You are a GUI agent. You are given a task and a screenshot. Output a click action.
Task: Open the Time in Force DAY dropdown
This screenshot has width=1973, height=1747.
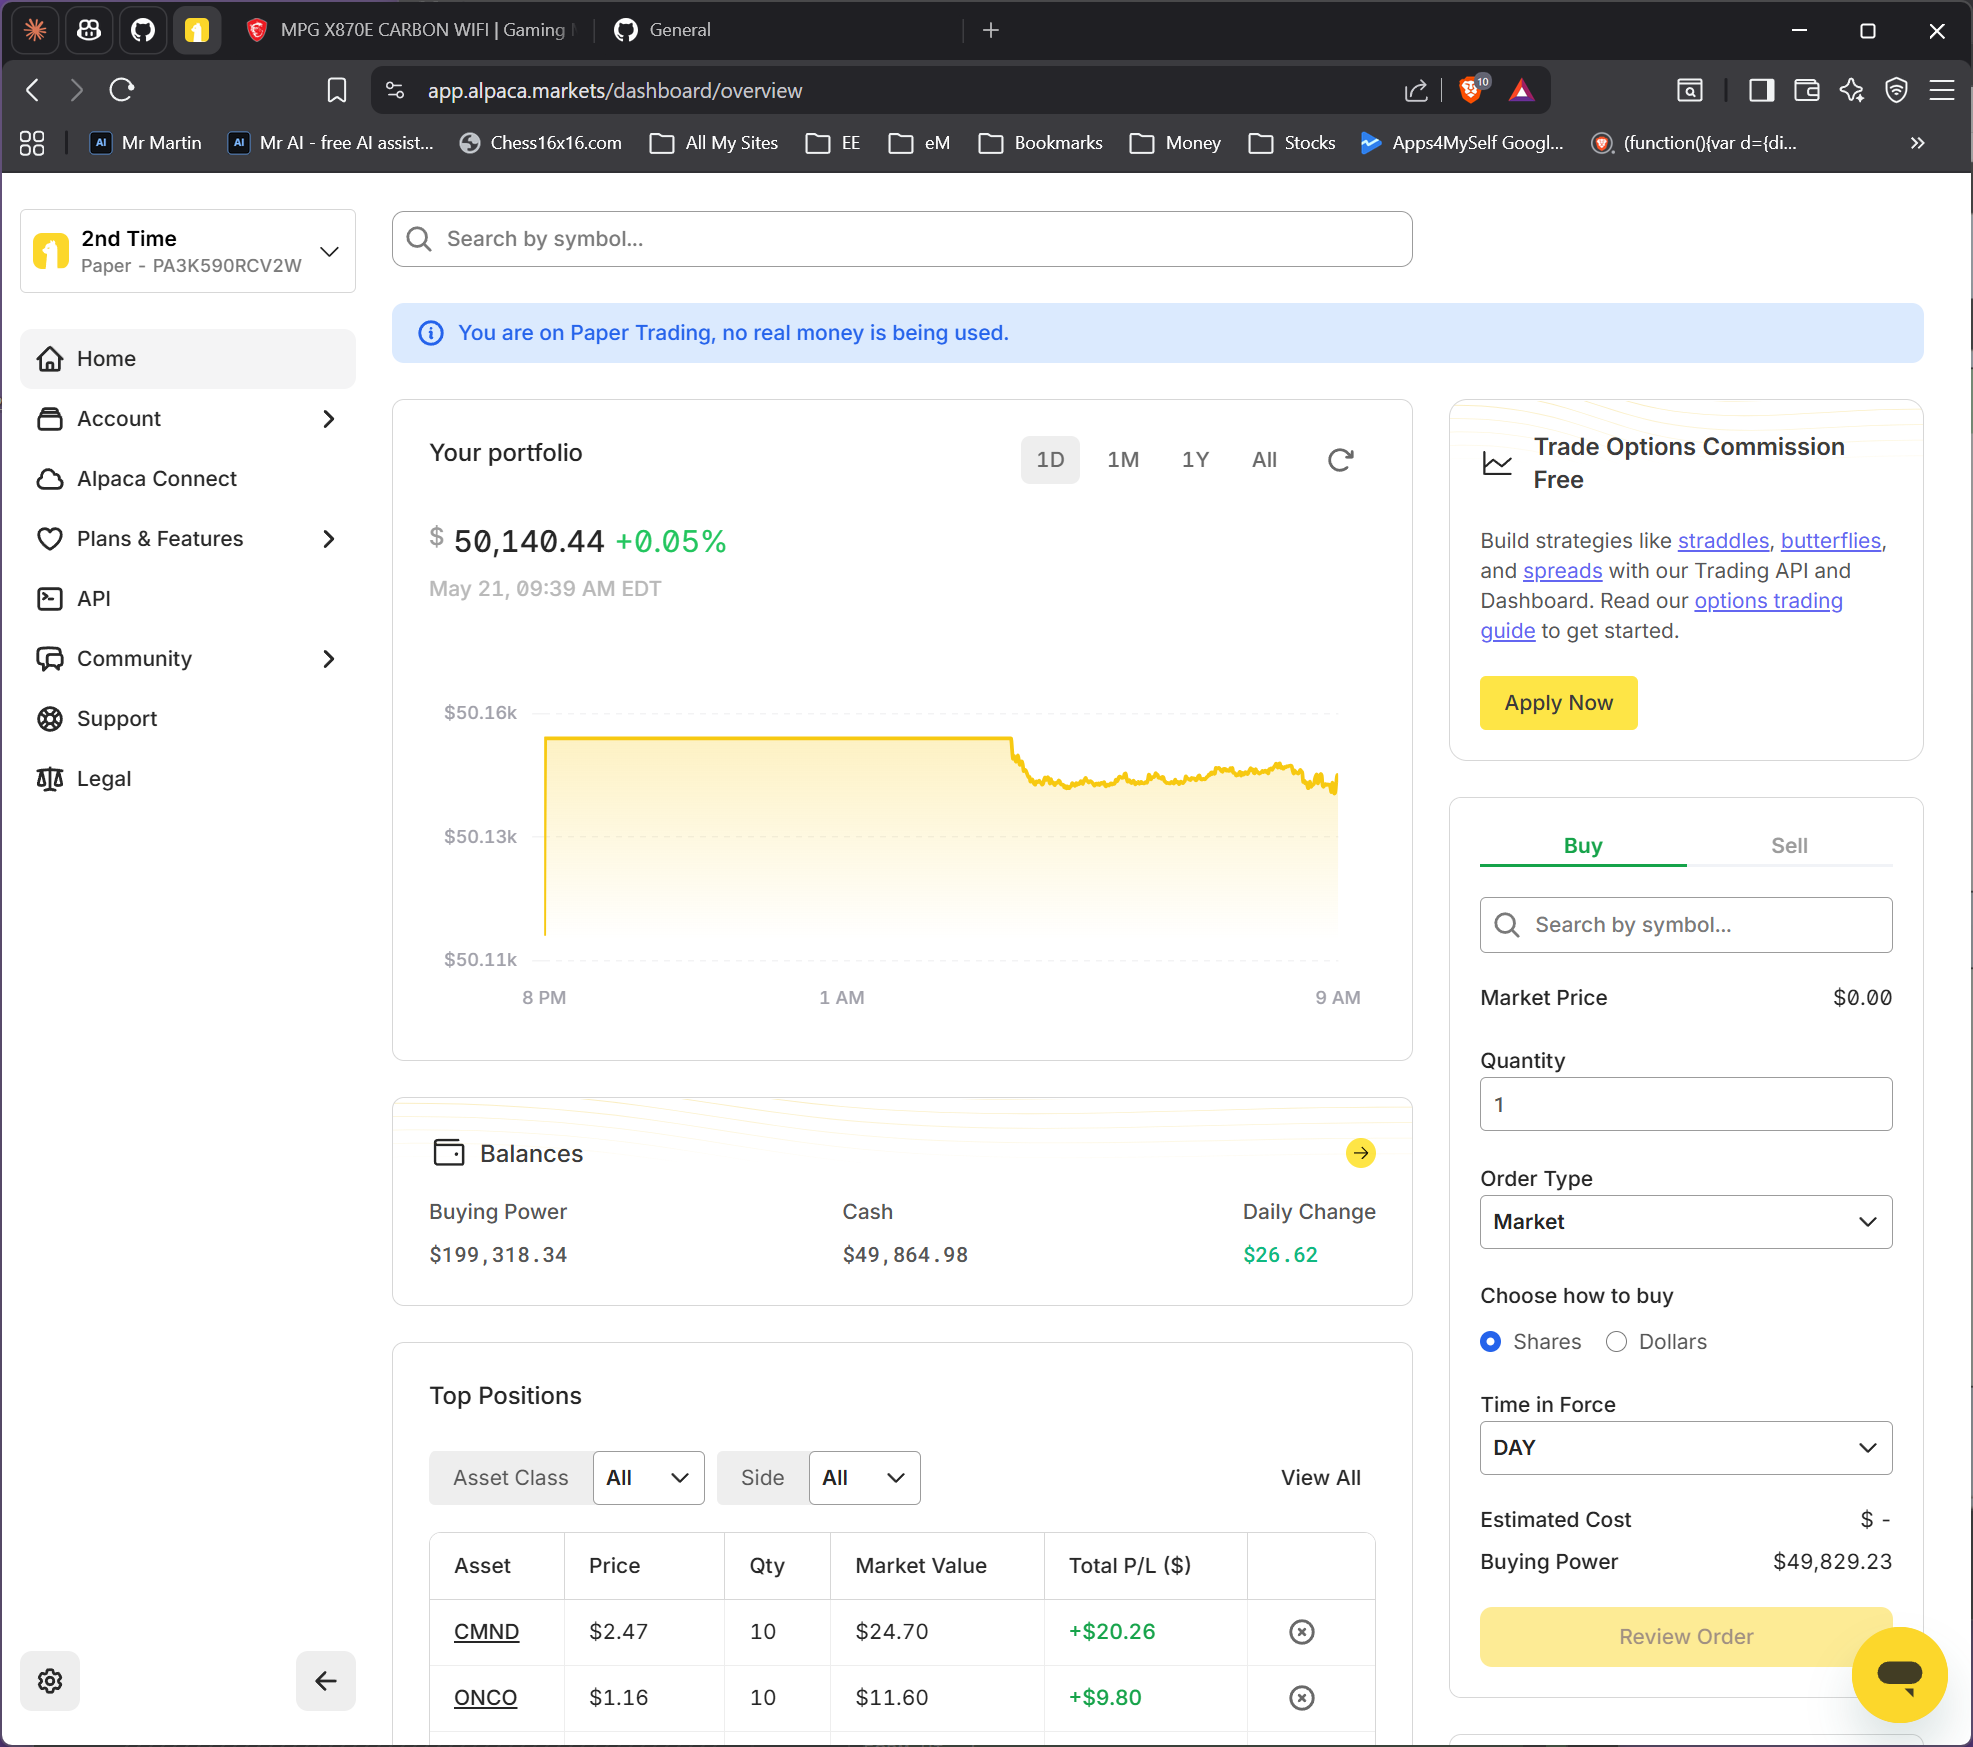[x=1685, y=1448]
